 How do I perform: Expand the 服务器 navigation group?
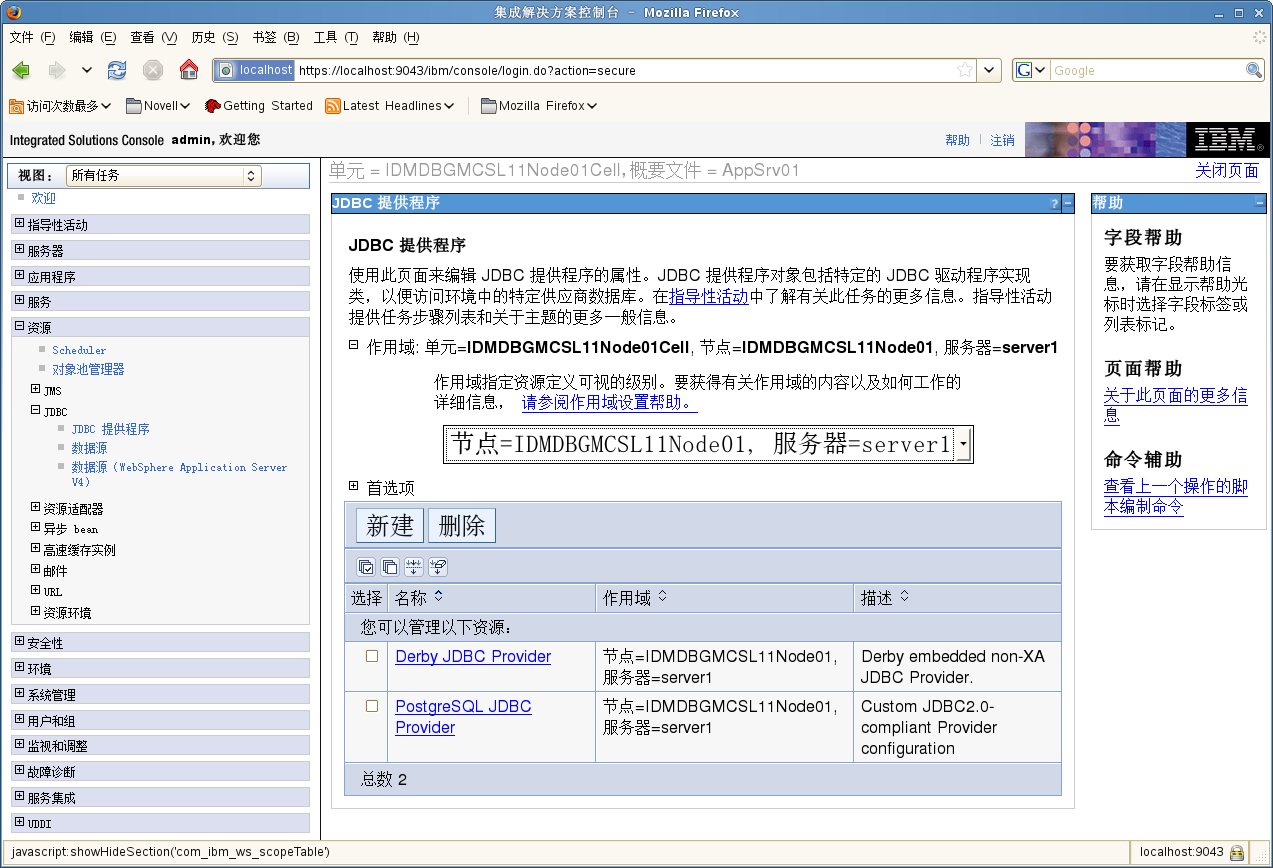[x=19, y=250]
